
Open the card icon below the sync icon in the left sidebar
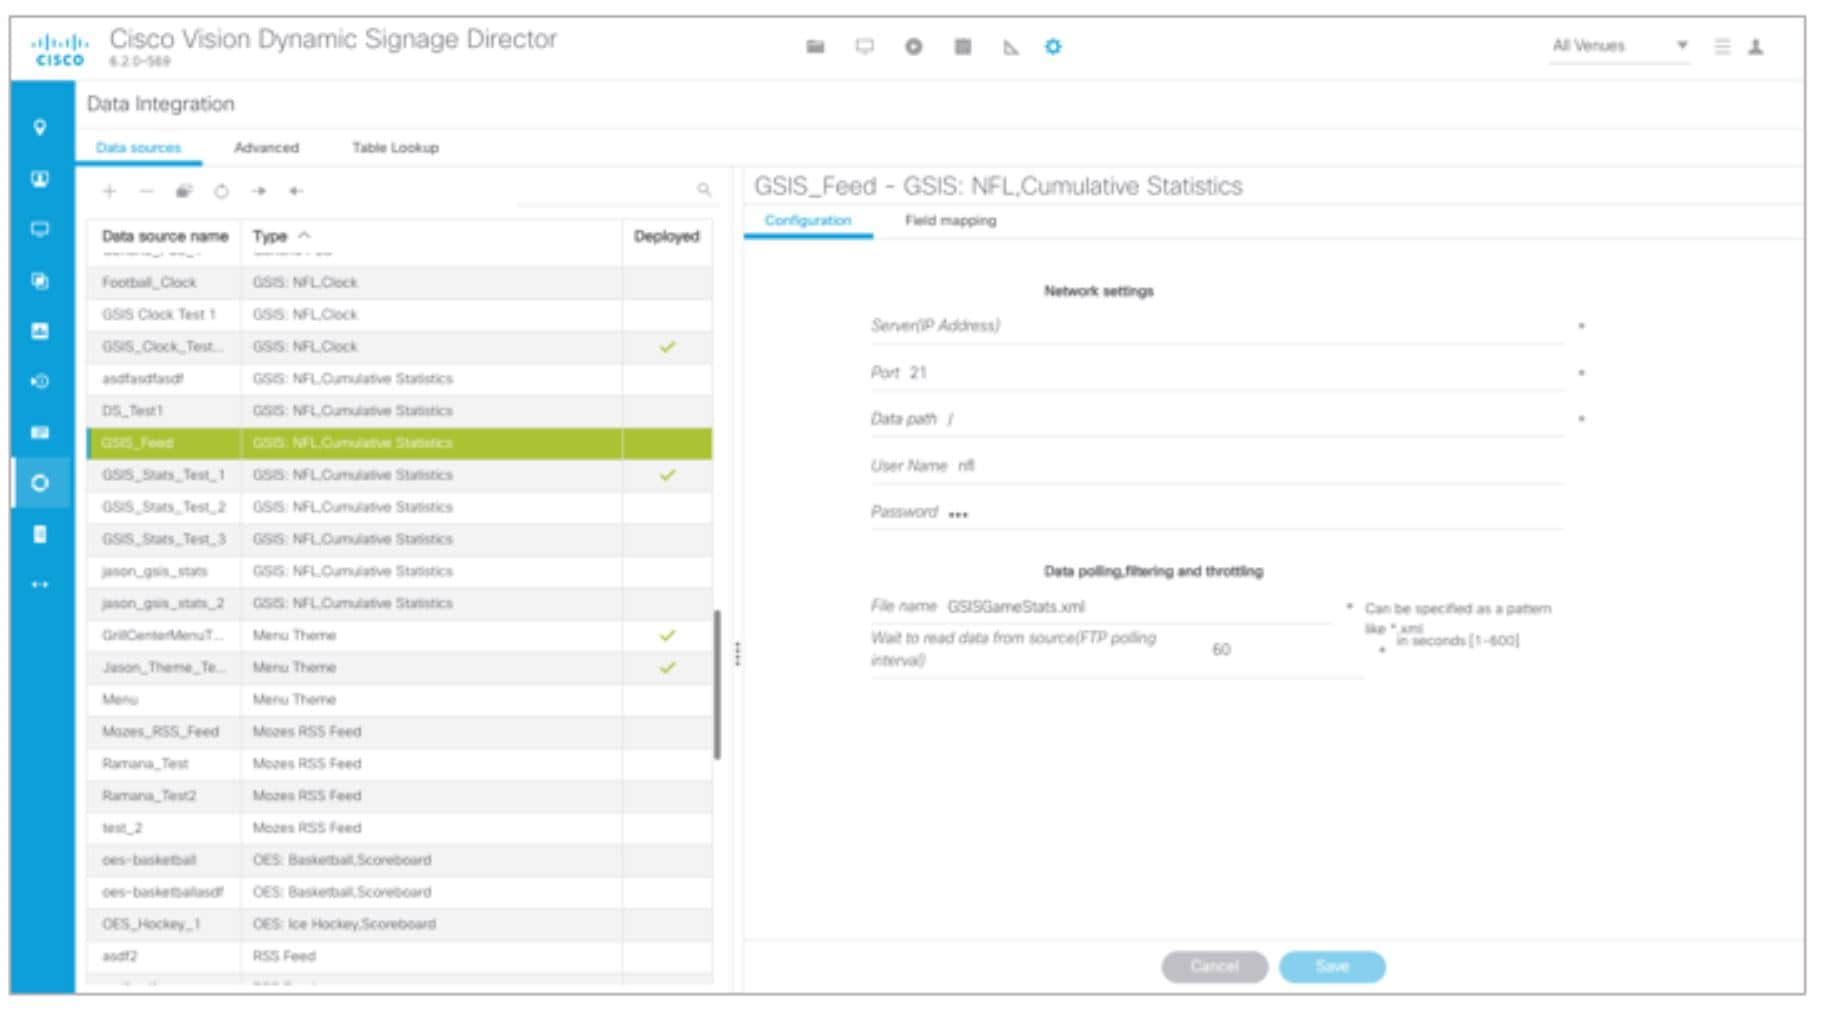[40, 433]
